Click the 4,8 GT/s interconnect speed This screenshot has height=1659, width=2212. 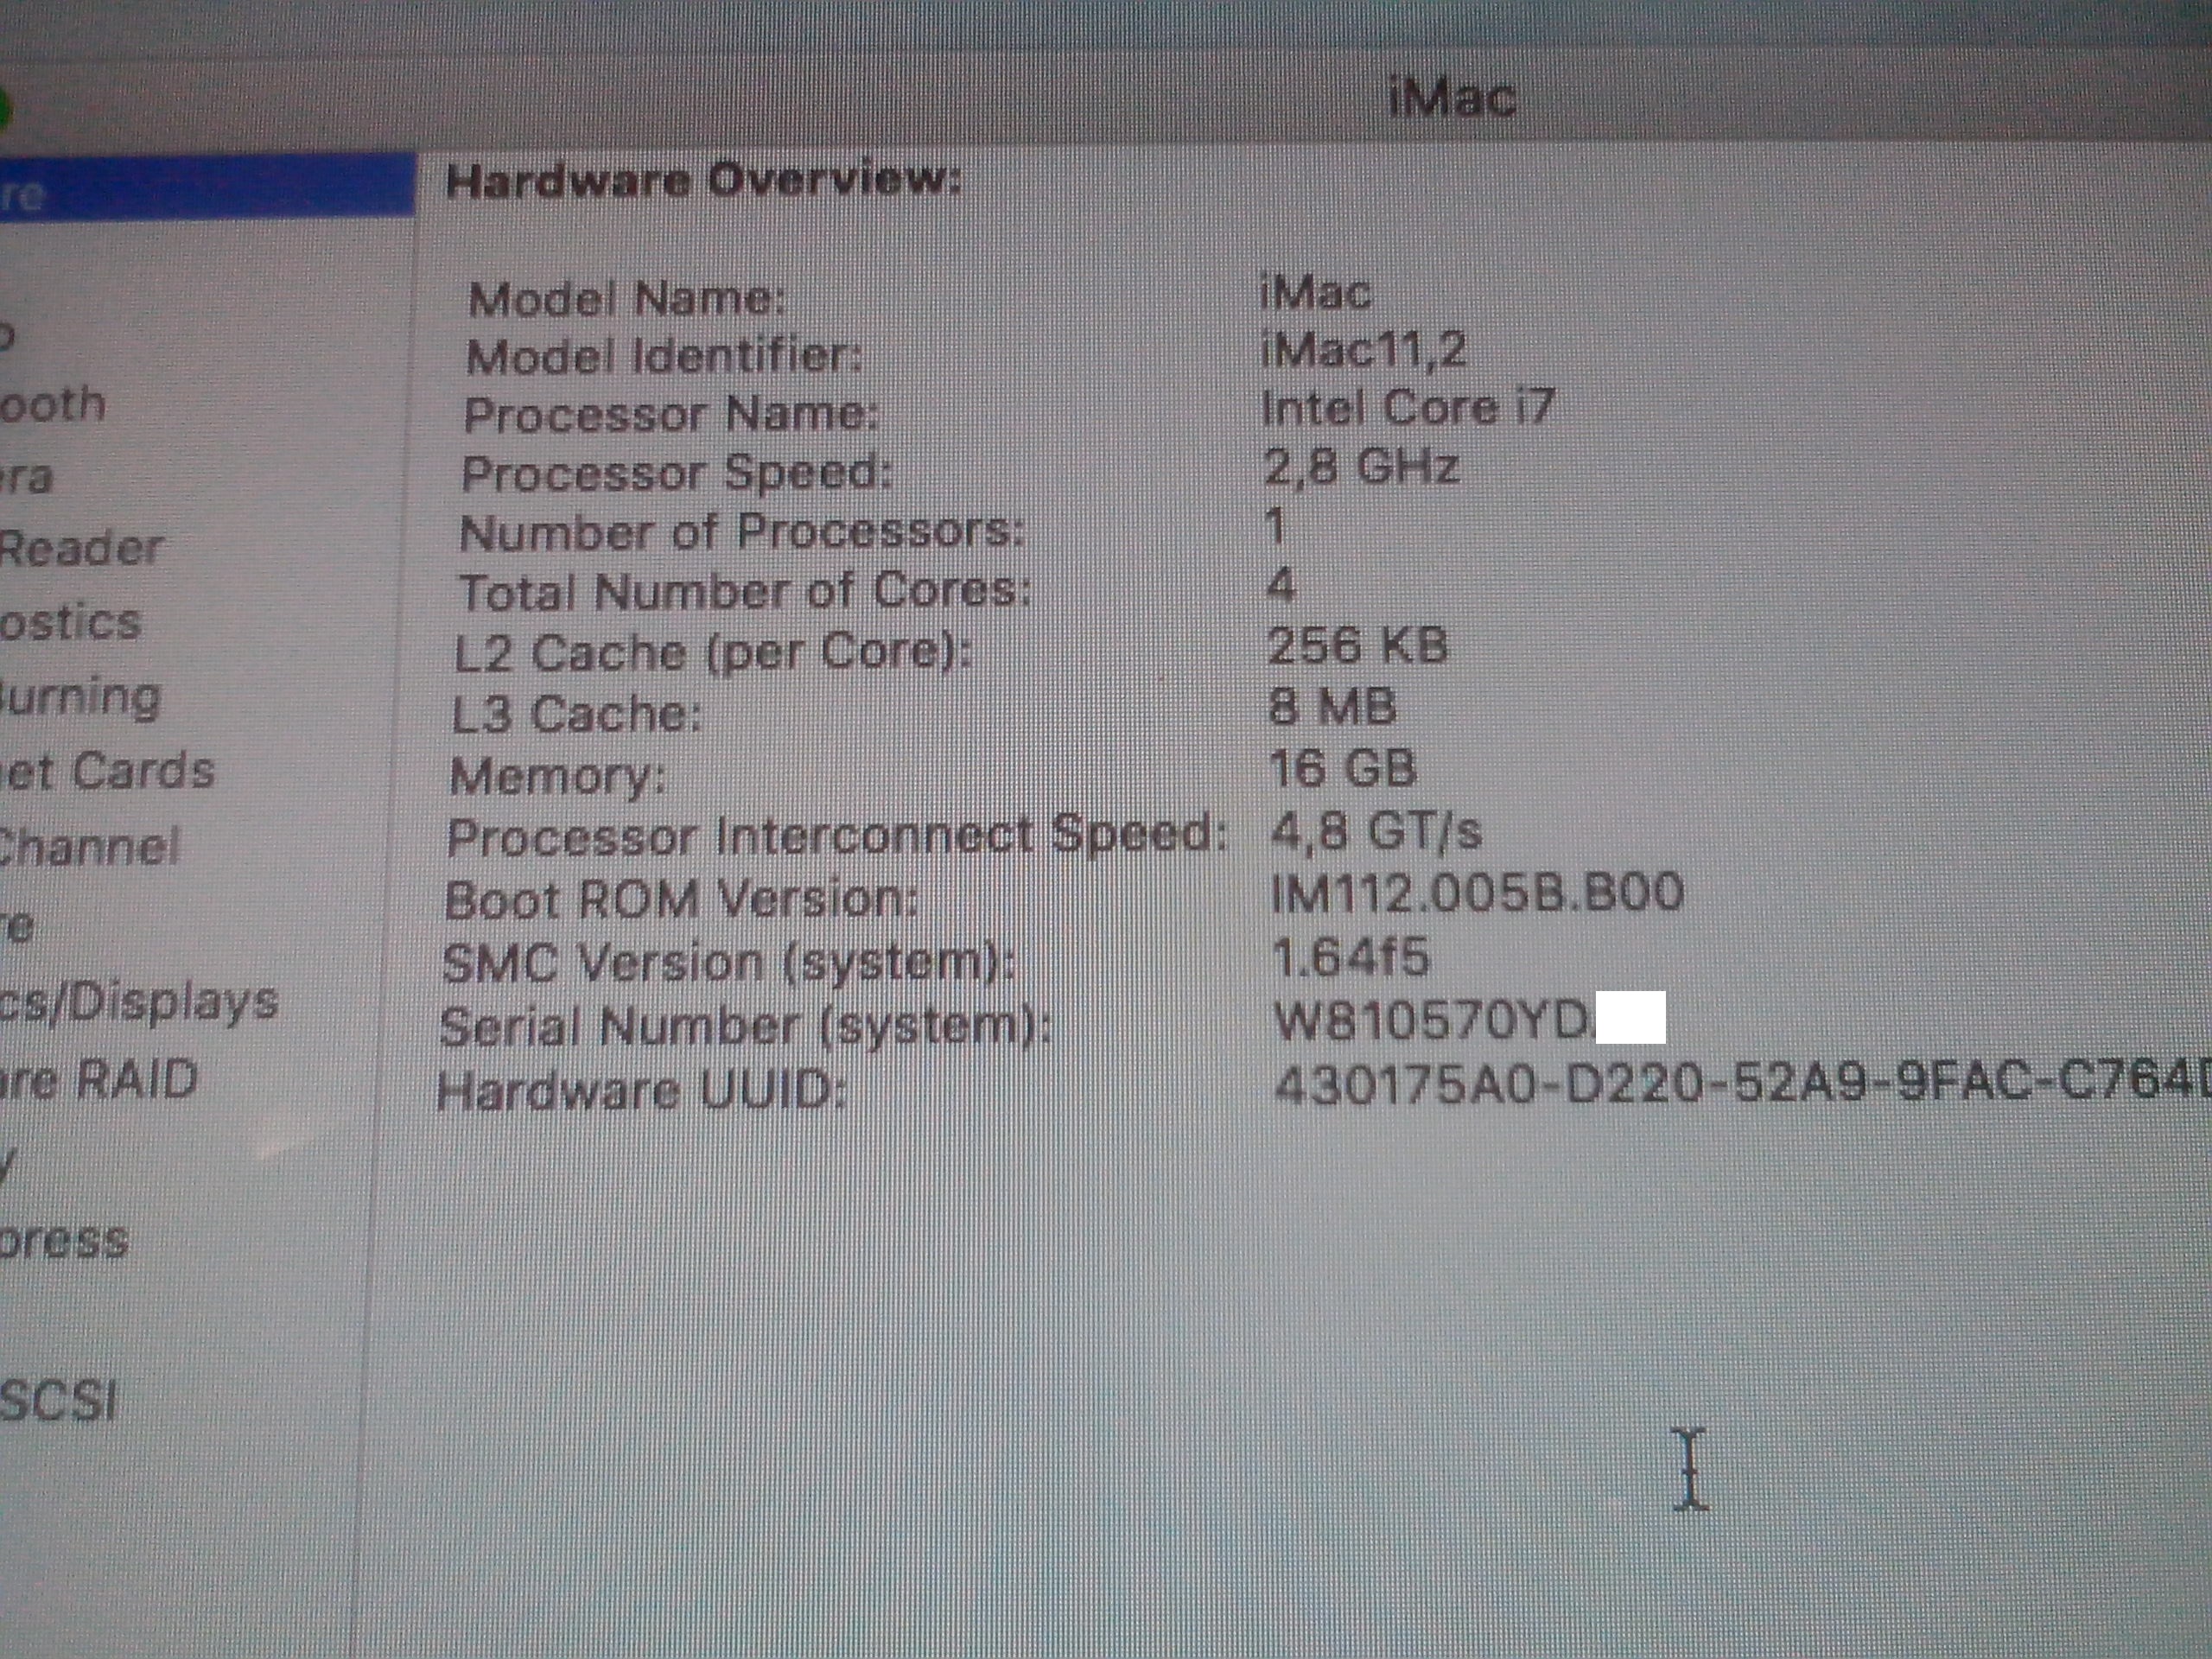click(x=1376, y=831)
